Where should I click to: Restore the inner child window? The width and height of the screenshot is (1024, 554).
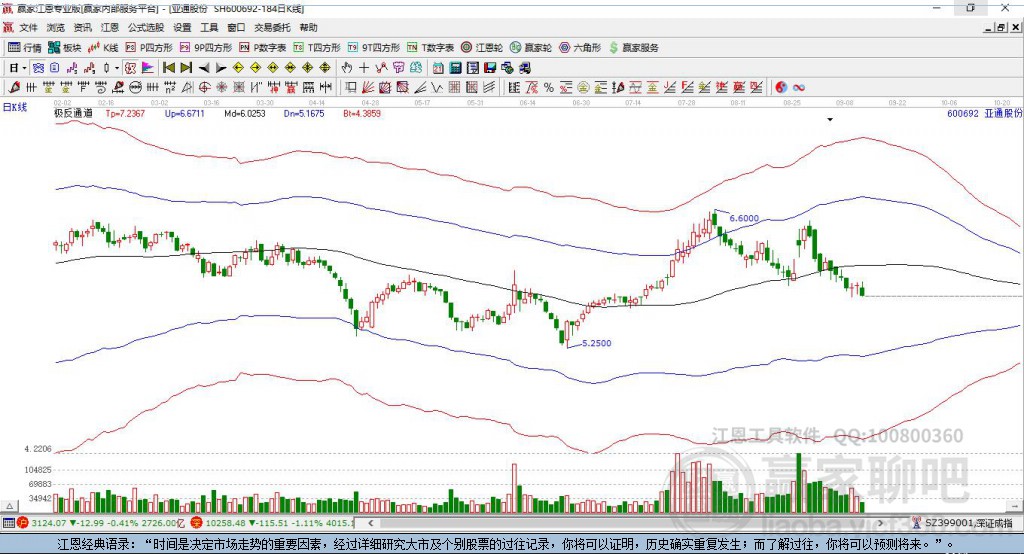[x=1002, y=27]
